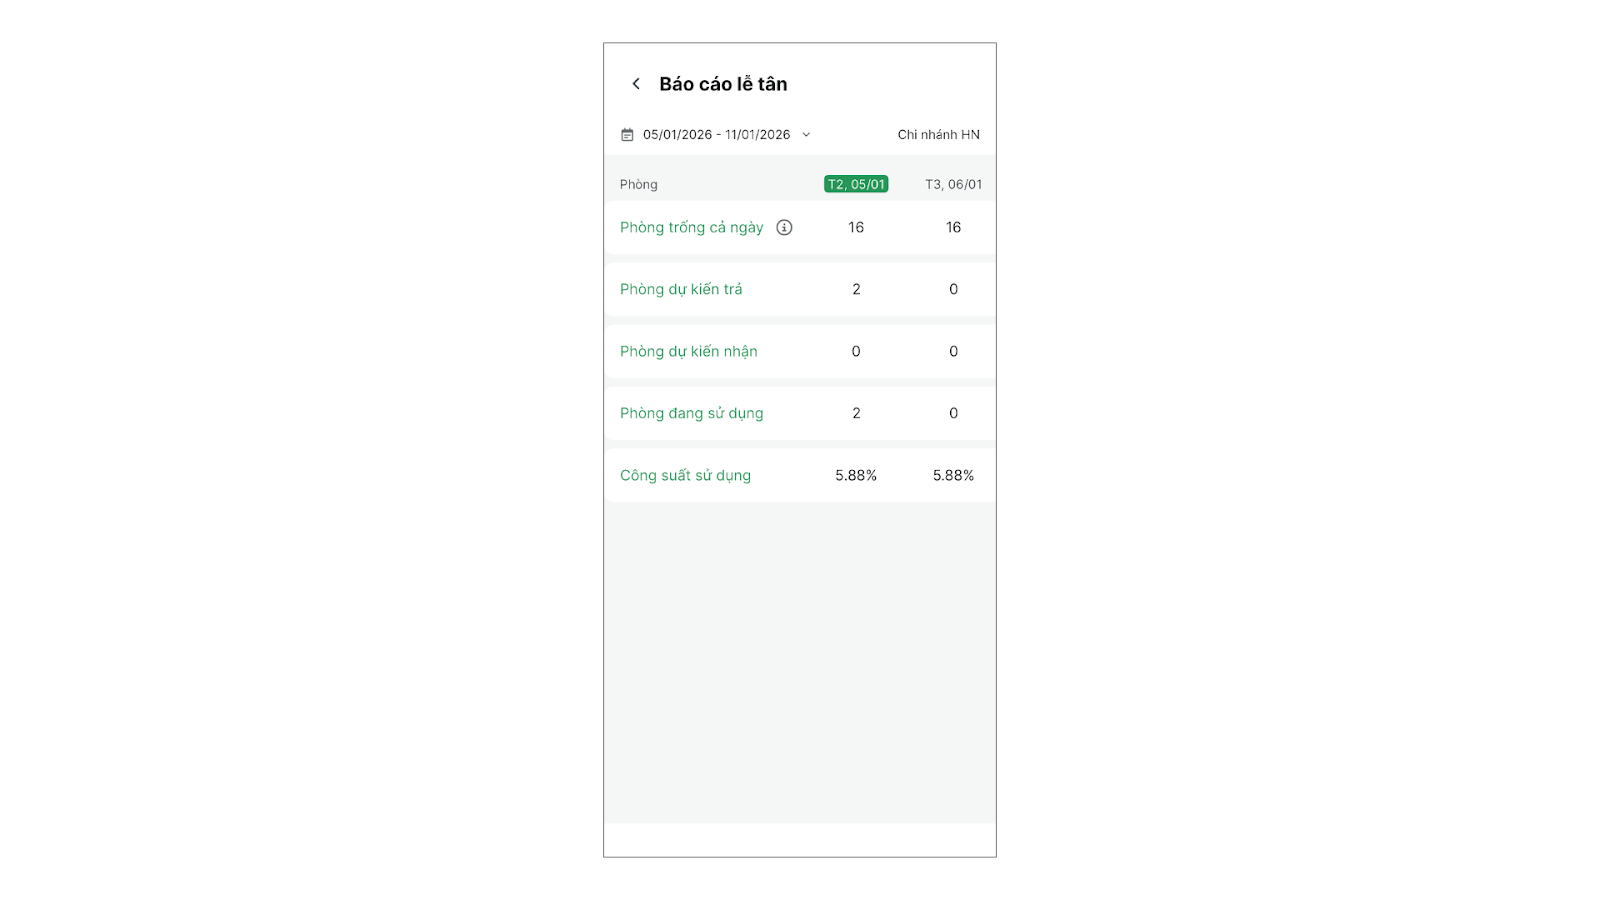Click the Phòng column header
The height and width of the screenshot is (900, 1600).
point(639,184)
